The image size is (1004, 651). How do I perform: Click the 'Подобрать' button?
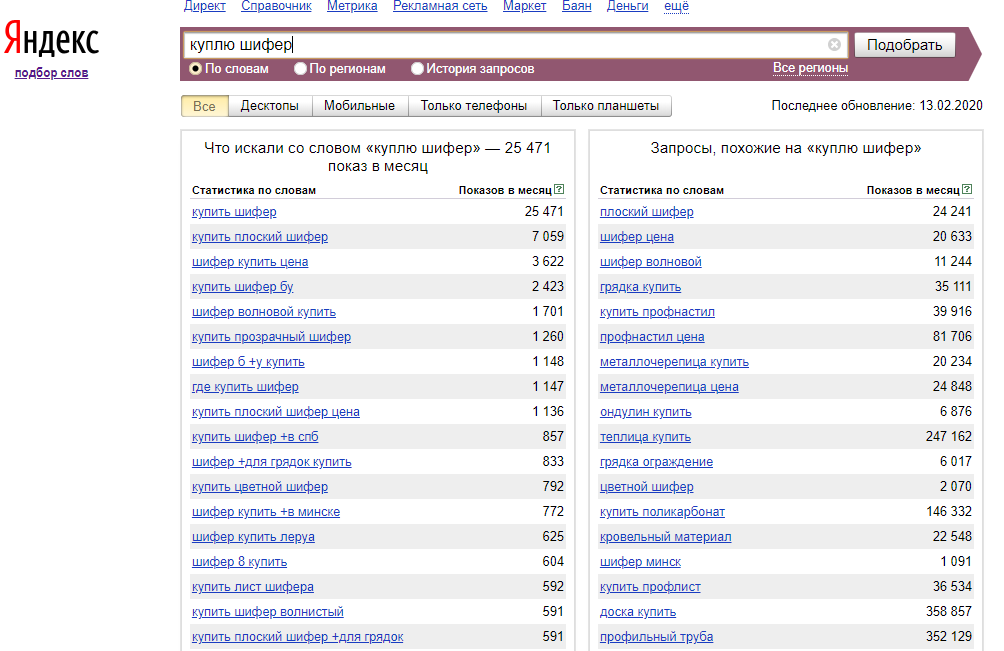click(904, 45)
